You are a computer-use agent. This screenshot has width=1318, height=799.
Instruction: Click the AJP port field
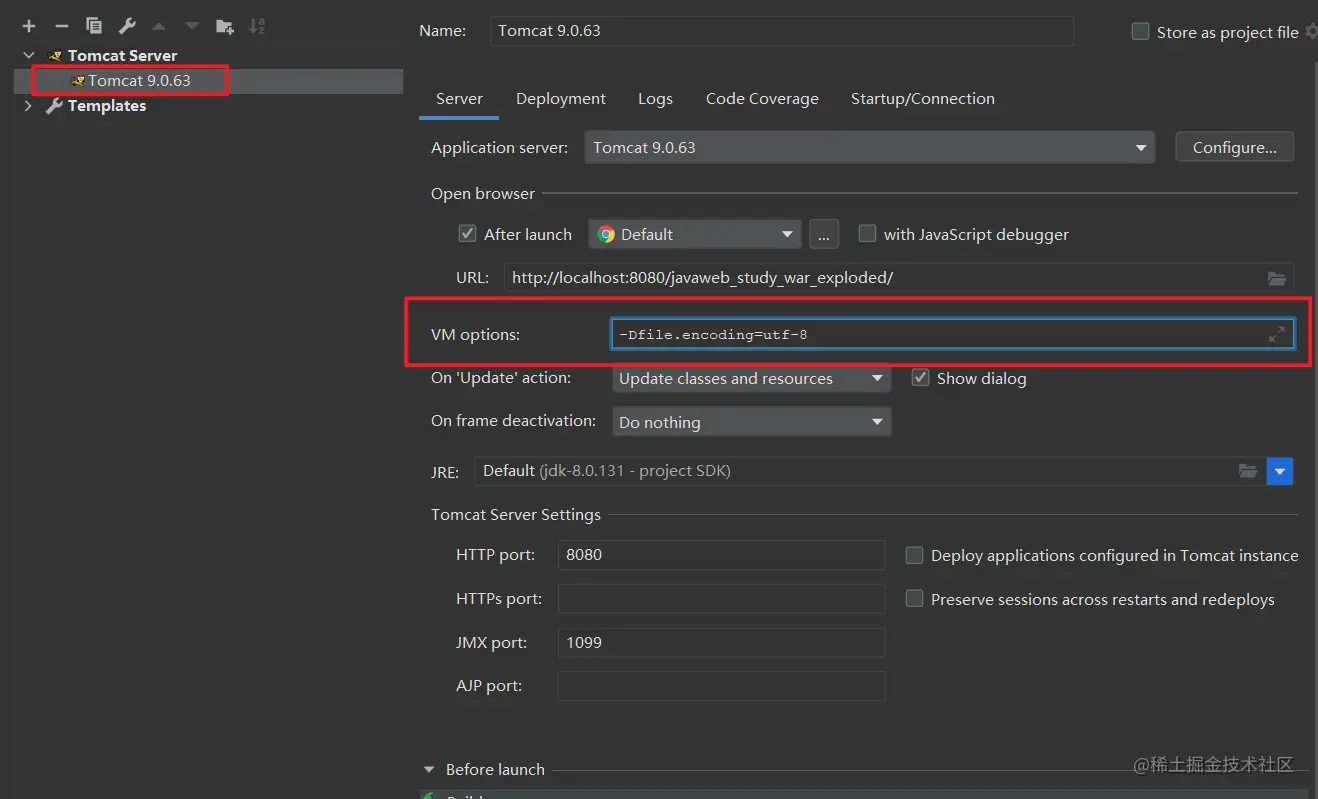point(721,686)
